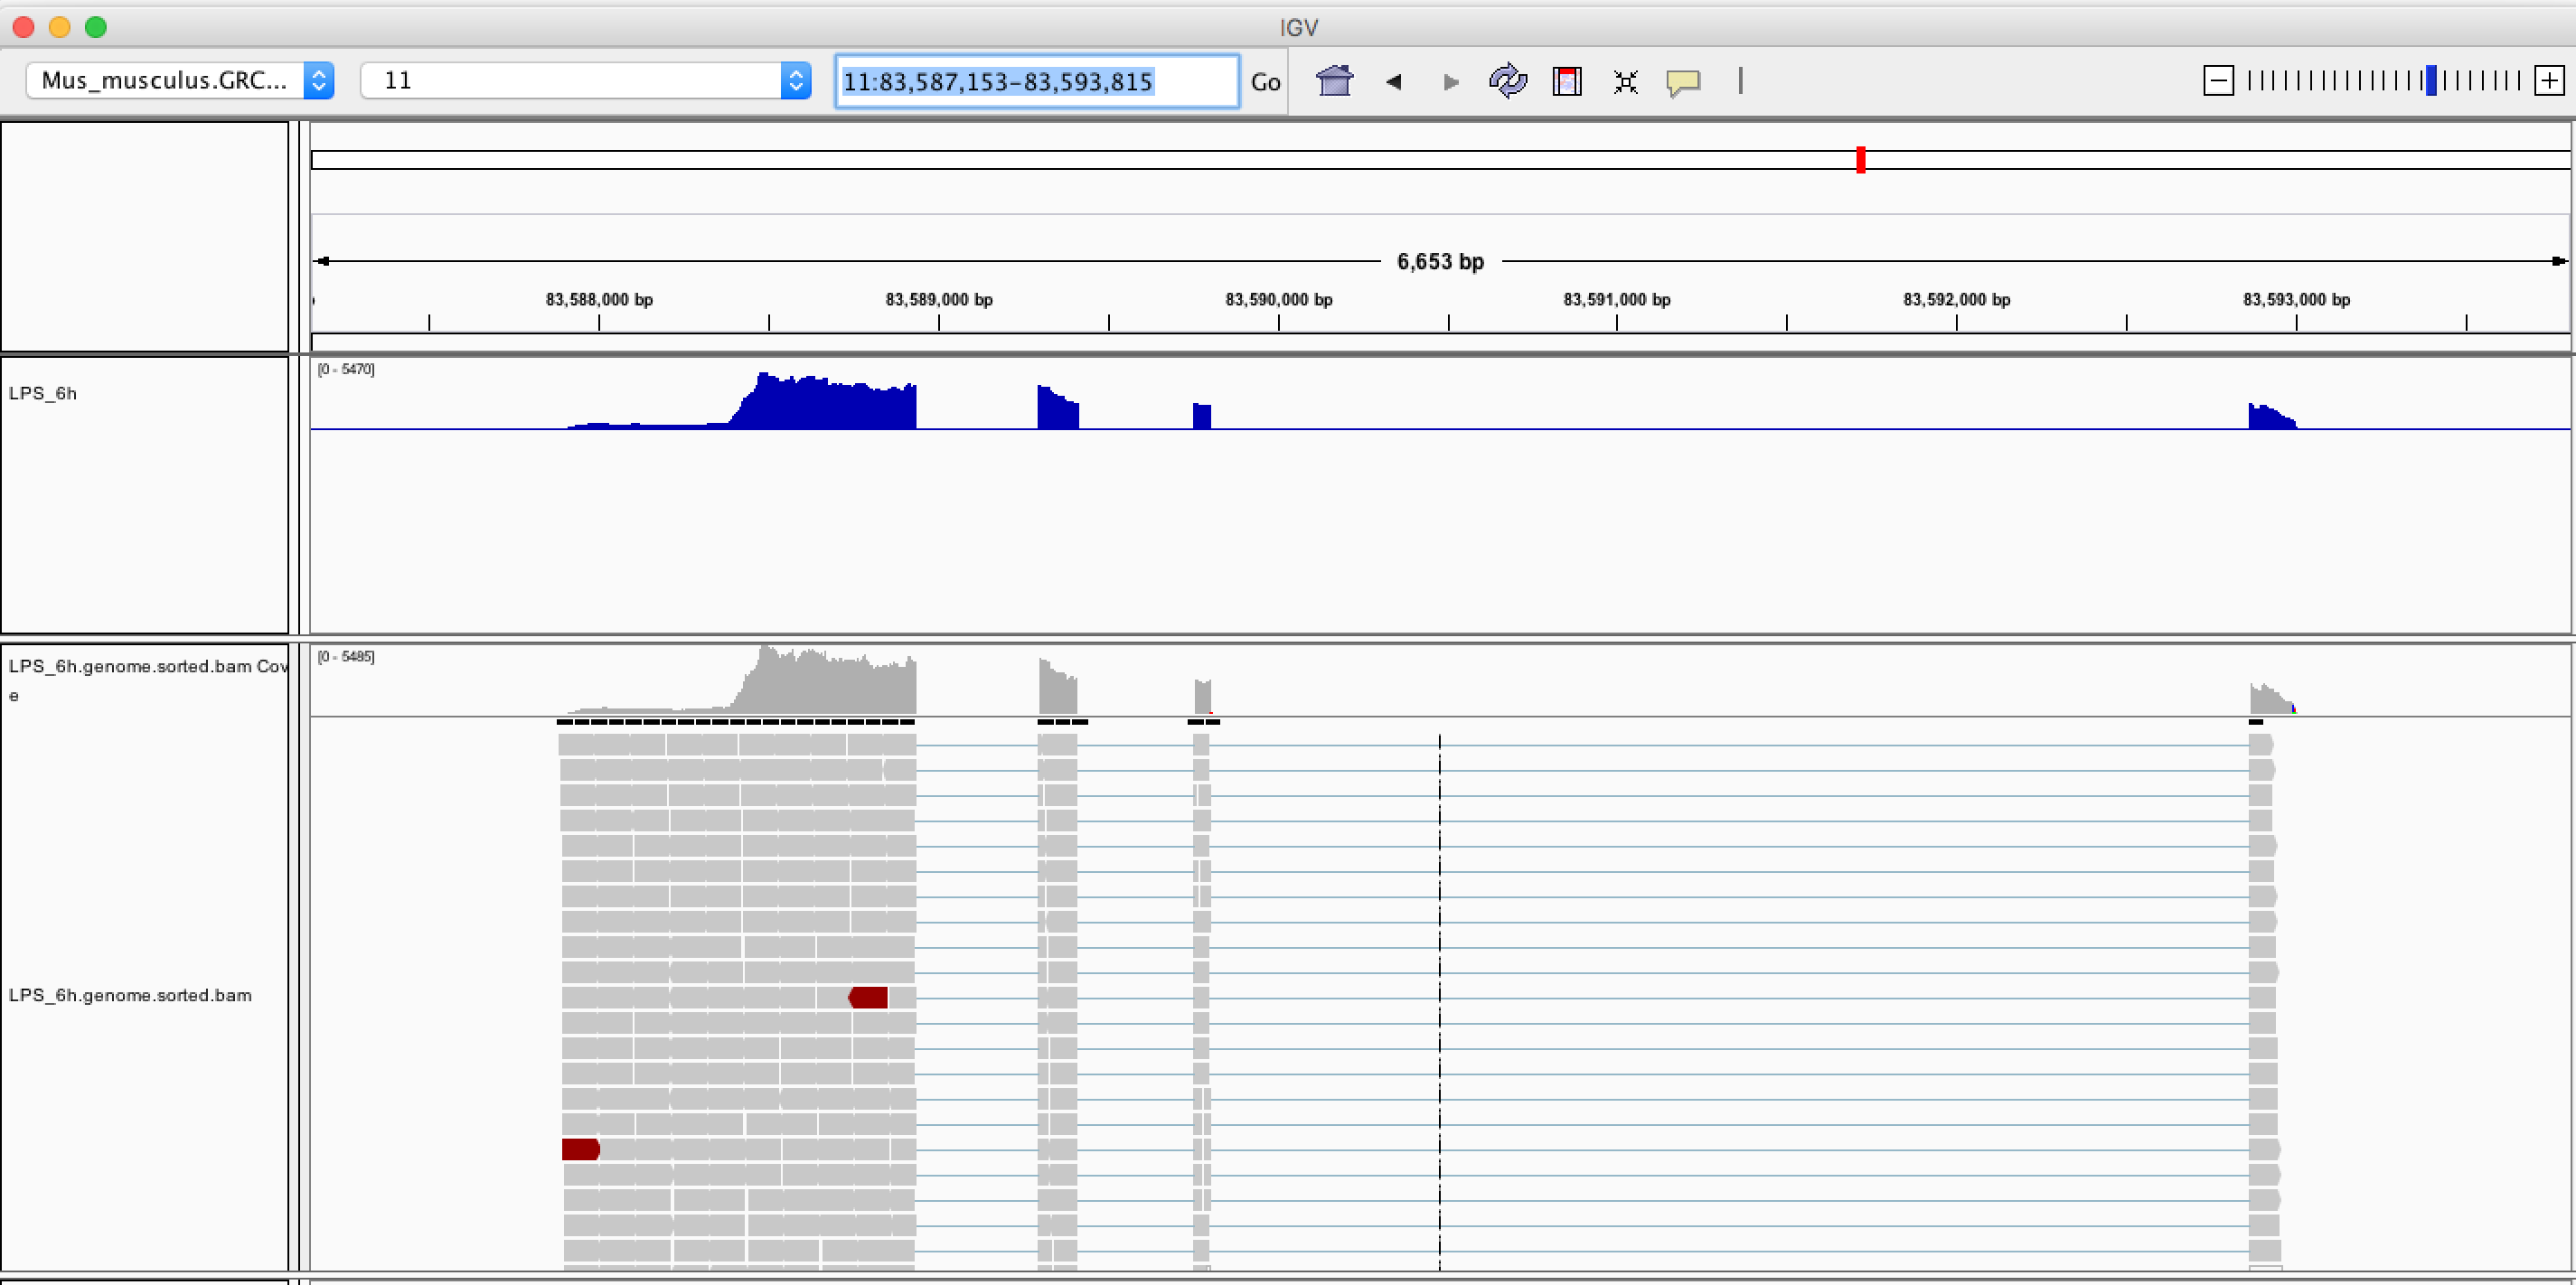Select the LPS_6h.genome.sorted.bam Coverage track label
Viewport: 2576px width, 1285px height.
[x=145, y=667]
